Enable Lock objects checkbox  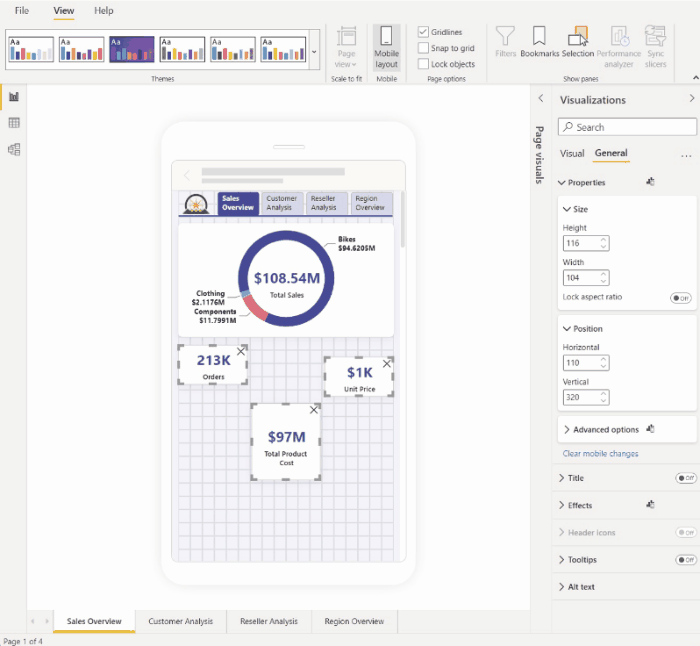[423, 64]
